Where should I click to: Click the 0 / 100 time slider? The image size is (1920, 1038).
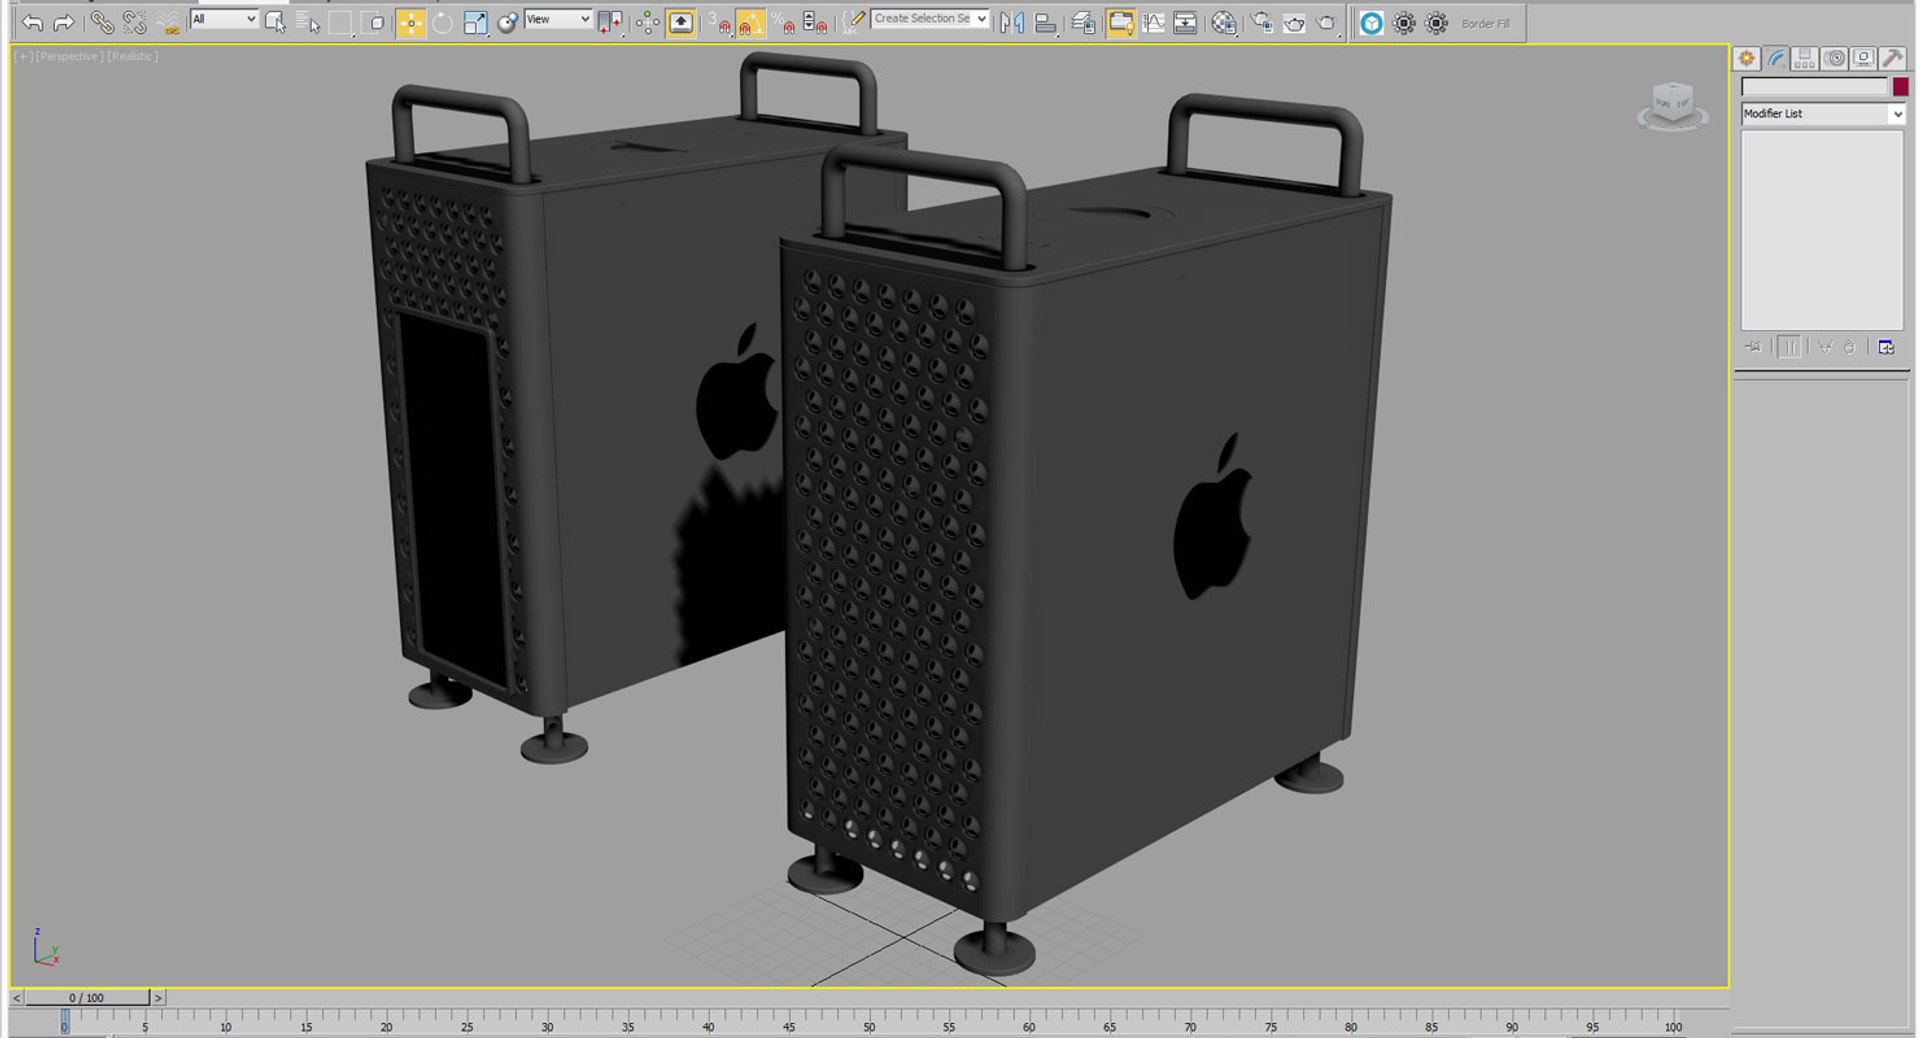pyautogui.click(x=87, y=998)
